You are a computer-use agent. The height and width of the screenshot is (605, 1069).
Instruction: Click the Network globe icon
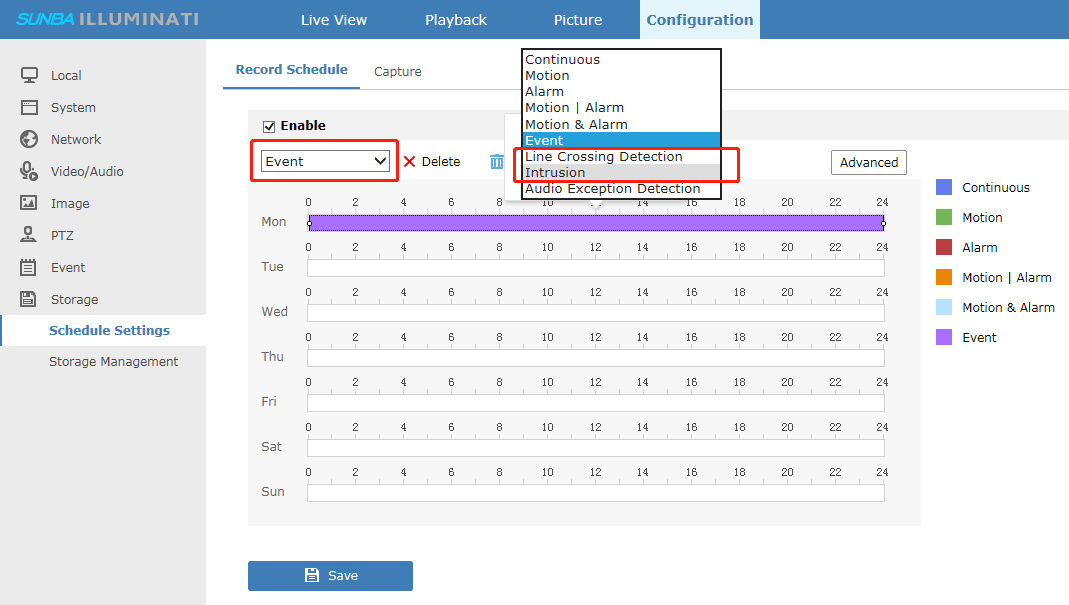29,139
